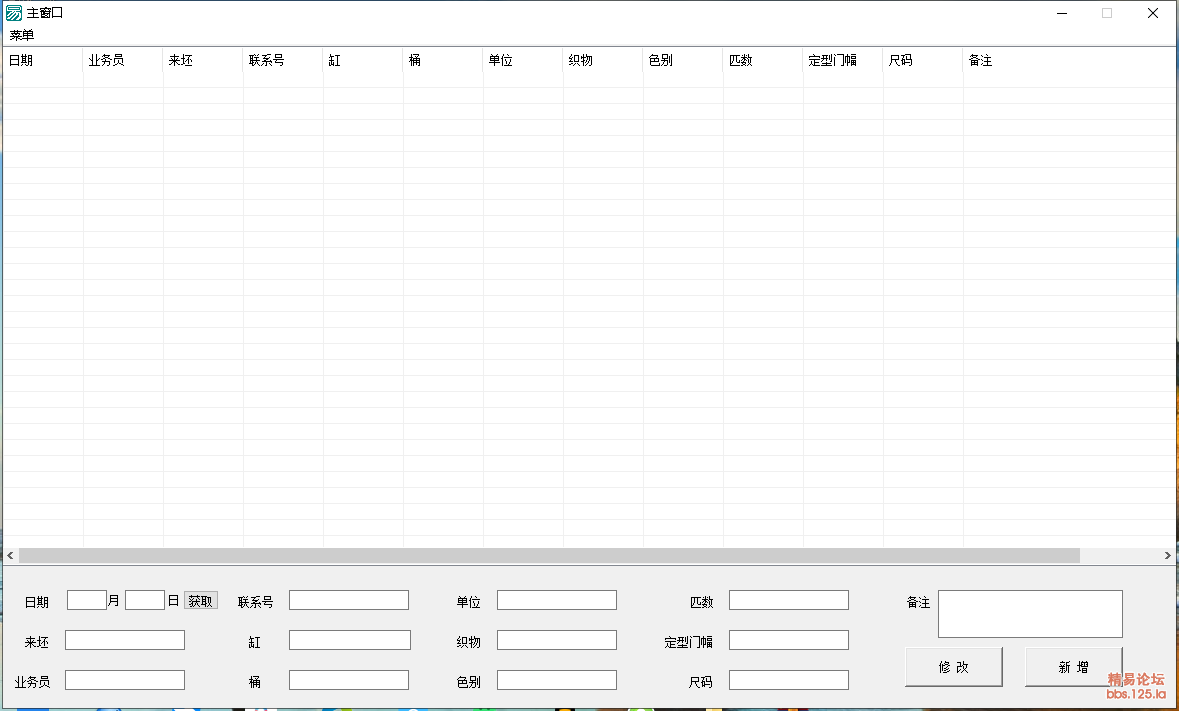Click the 来坯 text field
The image size is (1179, 711).
click(125, 640)
